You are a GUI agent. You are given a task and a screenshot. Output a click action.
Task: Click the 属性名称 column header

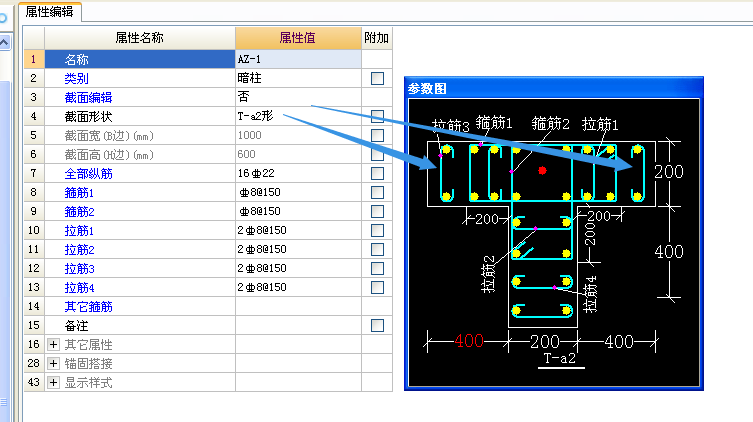(140, 38)
